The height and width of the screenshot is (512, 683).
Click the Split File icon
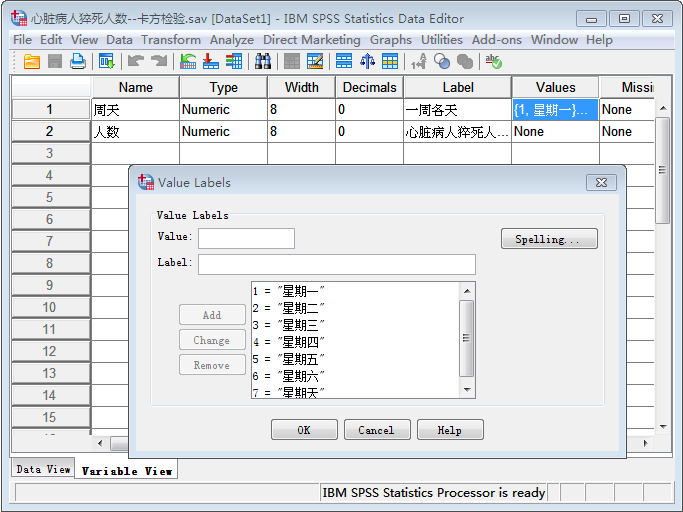pos(344,62)
